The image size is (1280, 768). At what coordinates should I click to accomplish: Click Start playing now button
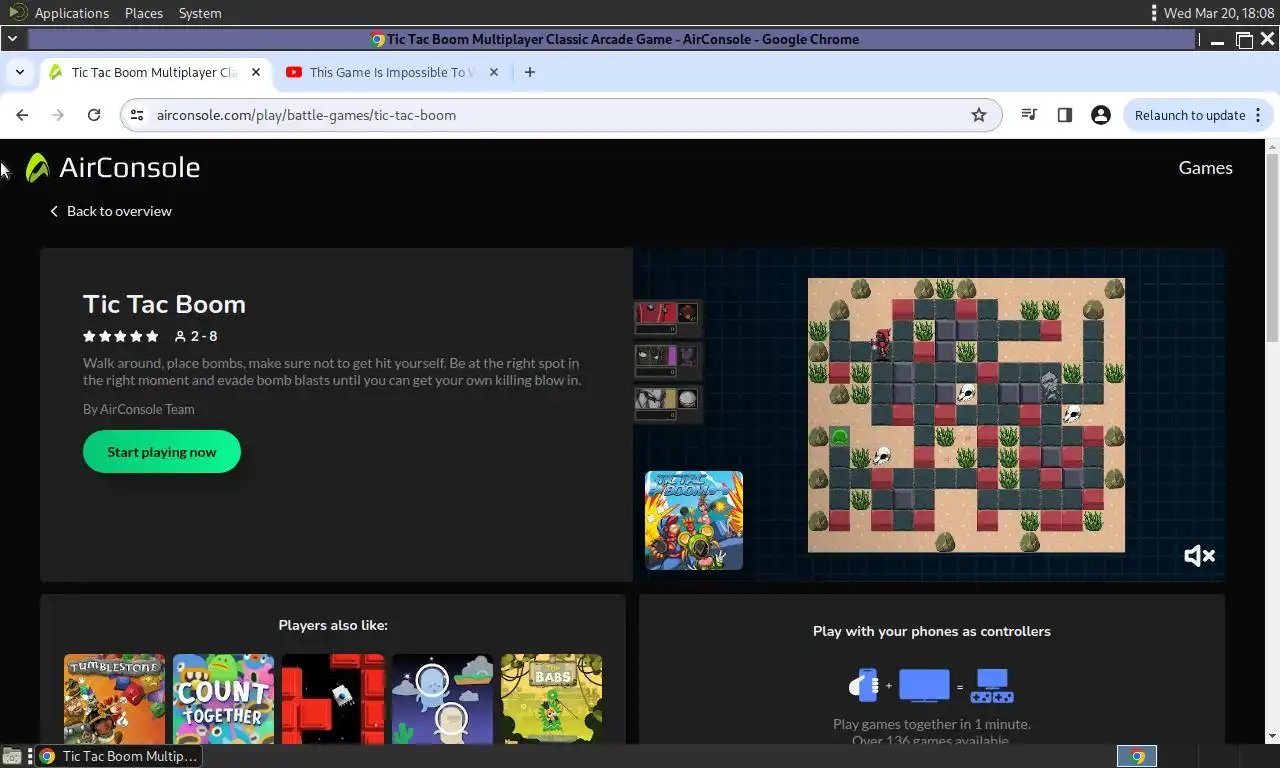coord(162,452)
